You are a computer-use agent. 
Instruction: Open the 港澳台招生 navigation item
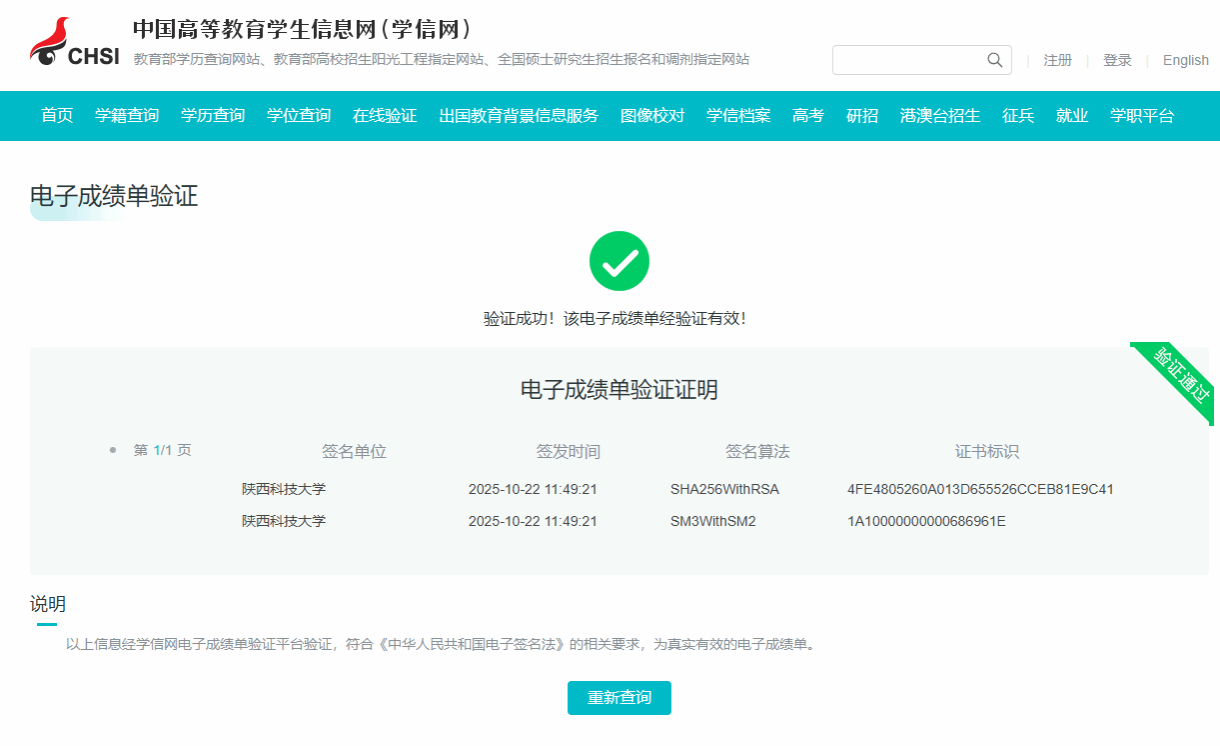[940, 116]
